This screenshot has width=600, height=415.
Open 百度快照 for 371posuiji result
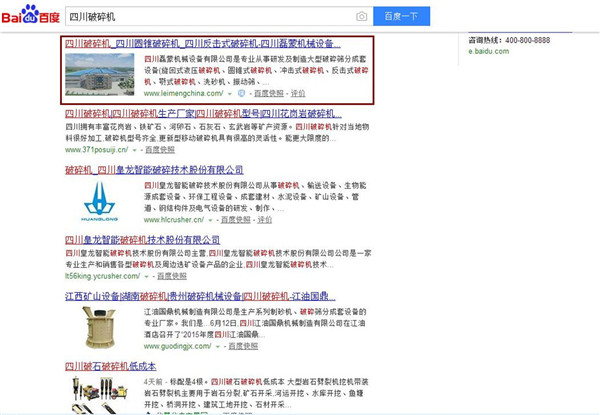(160, 150)
